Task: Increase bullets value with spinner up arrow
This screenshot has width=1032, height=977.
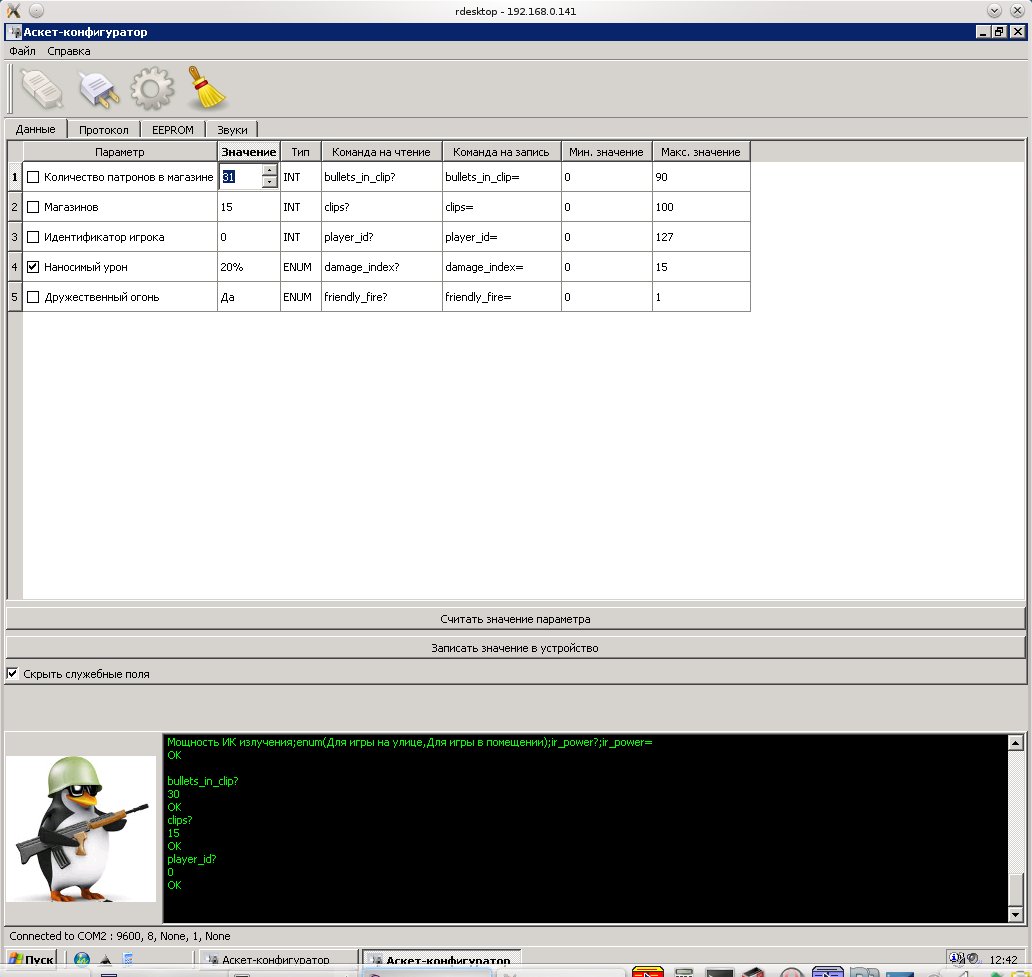Action: click(269, 171)
